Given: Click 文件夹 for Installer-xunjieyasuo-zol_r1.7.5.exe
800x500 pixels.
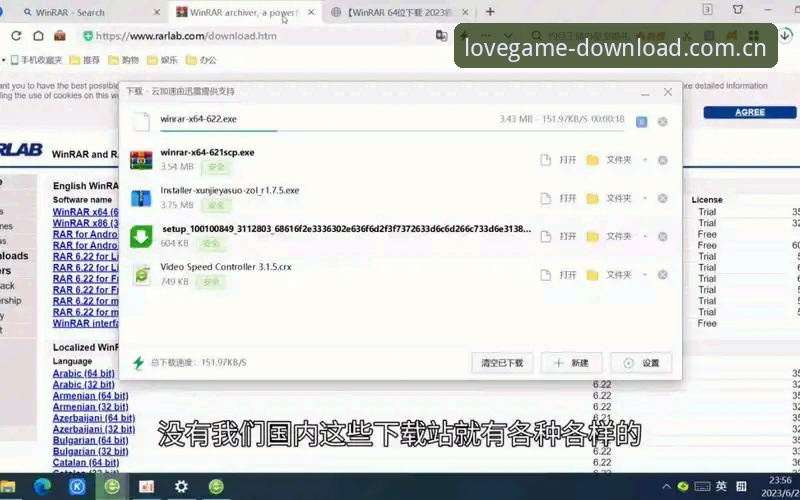Looking at the screenshot, I should (x=618, y=198).
